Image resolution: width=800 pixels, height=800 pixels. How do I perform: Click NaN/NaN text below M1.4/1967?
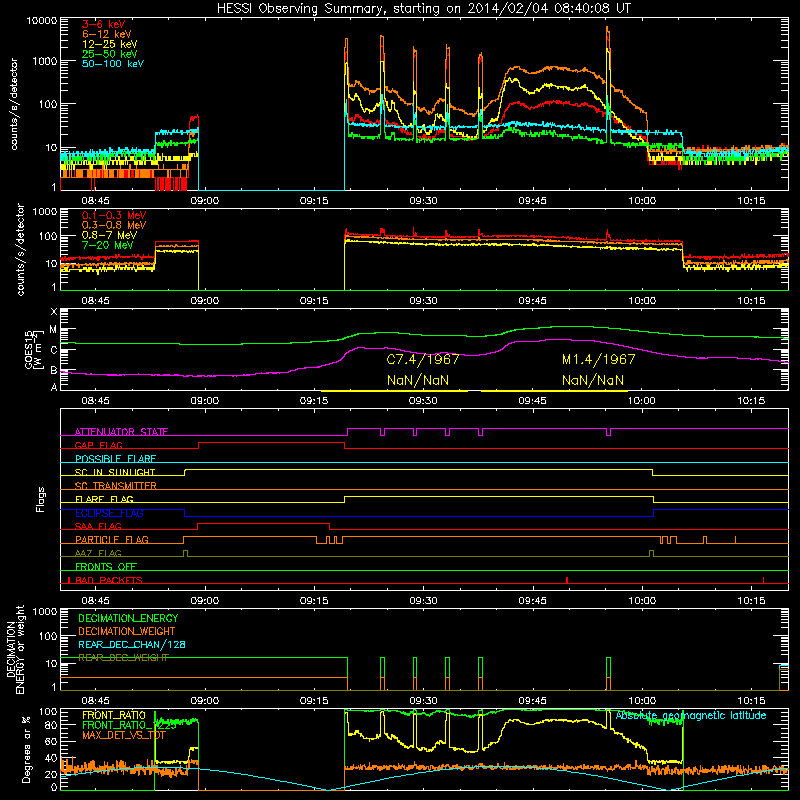[593, 380]
